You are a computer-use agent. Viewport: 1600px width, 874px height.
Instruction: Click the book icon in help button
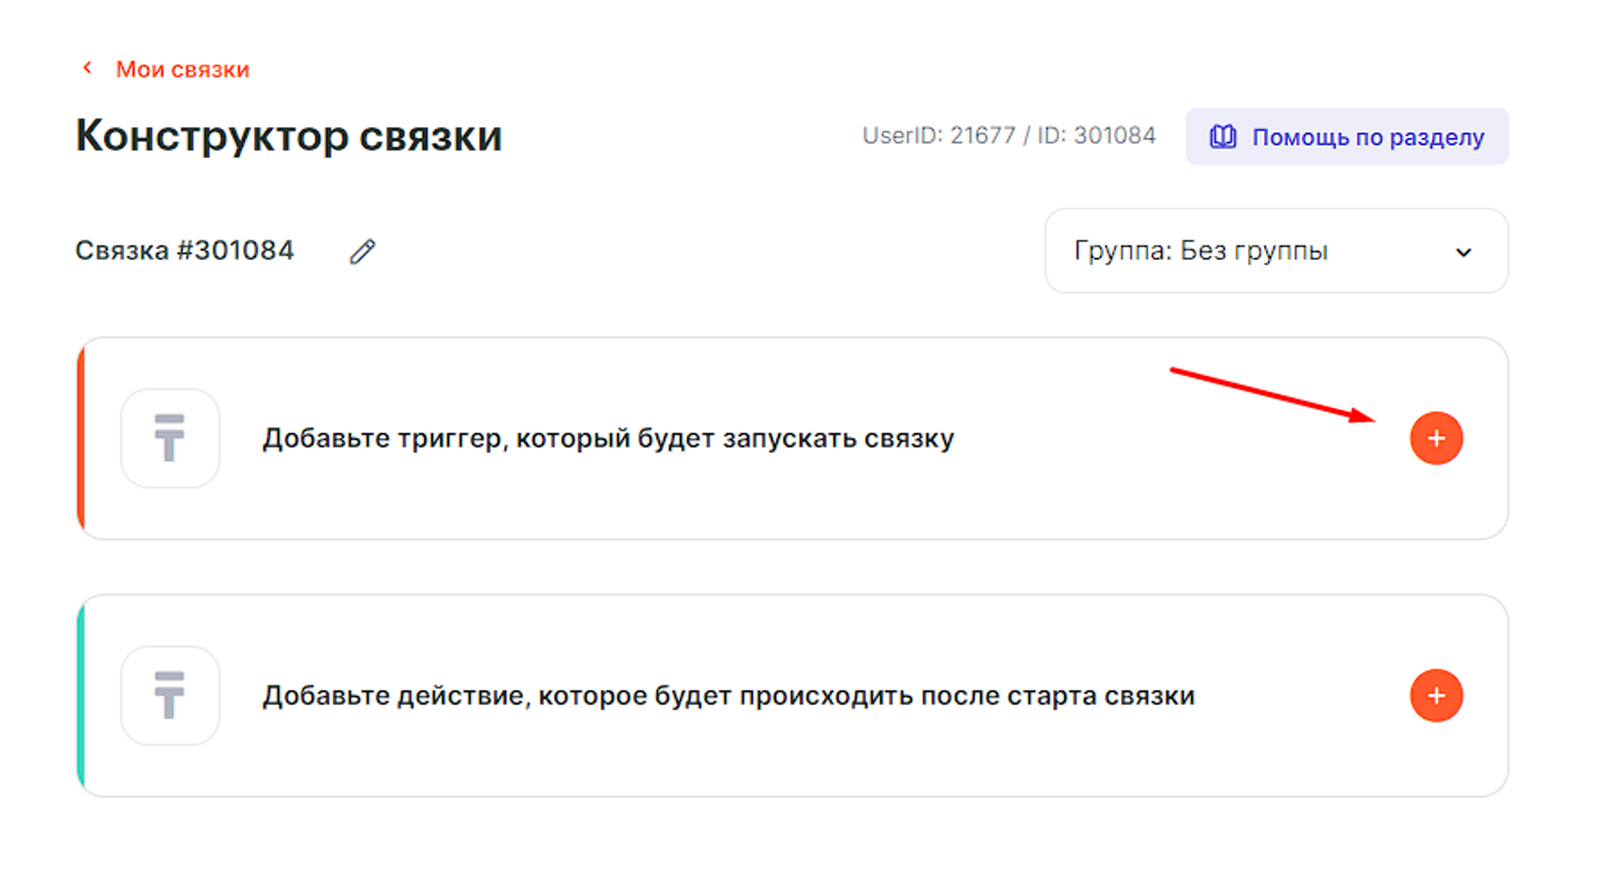[1222, 137]
